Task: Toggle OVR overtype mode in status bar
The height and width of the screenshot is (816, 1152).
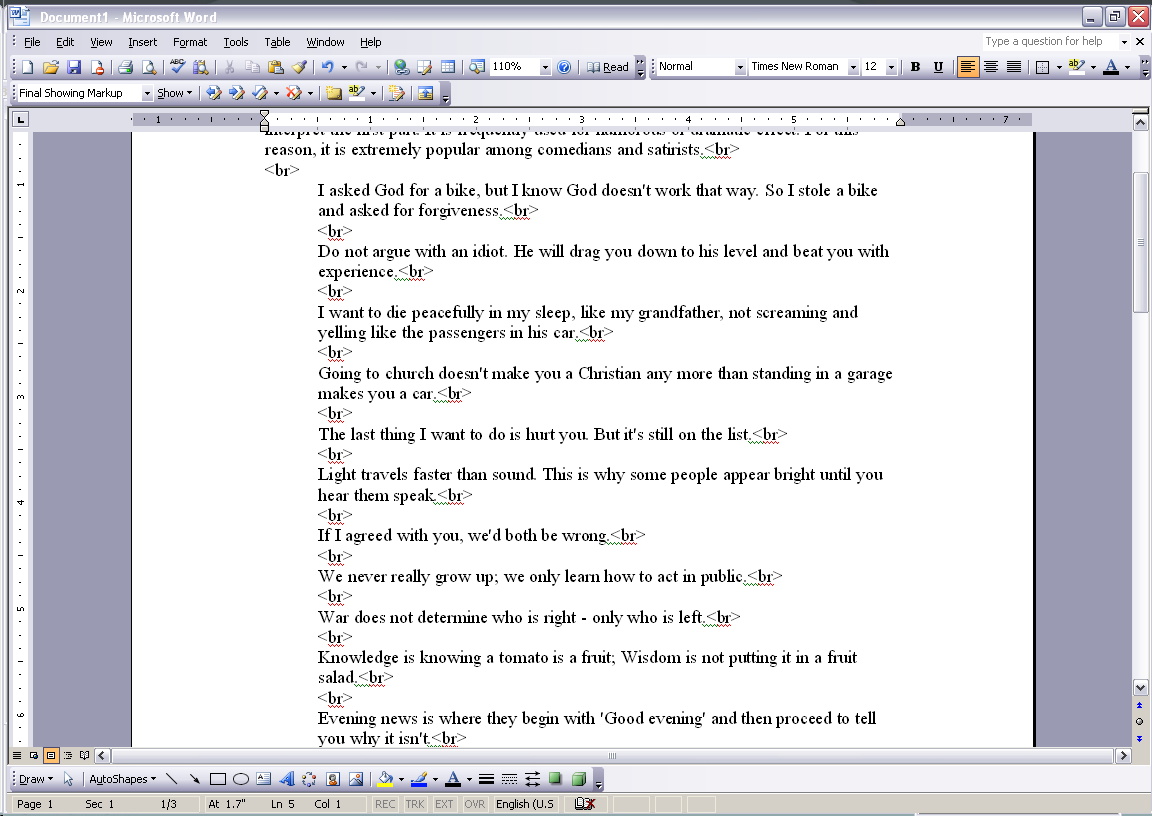Action: coord(475,804)
